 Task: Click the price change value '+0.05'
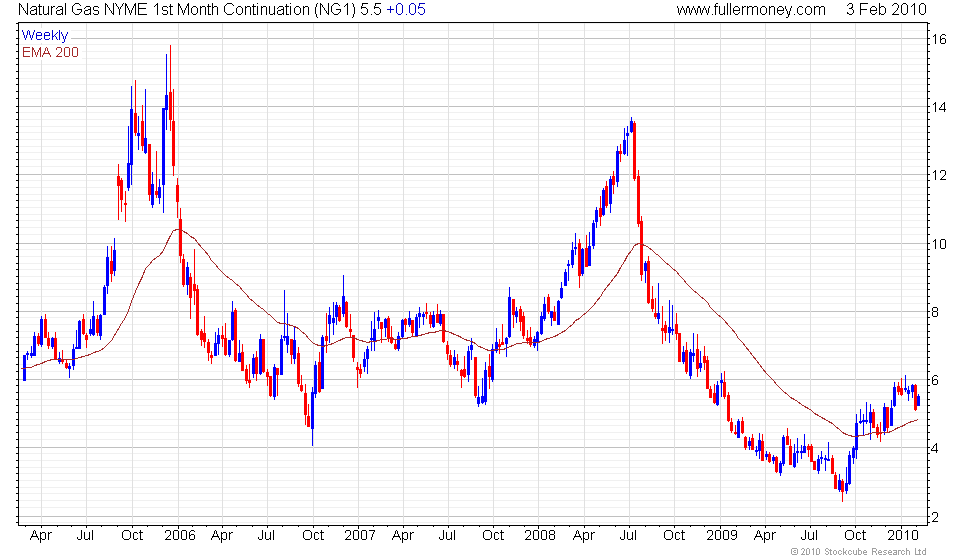tap(406, 9)
